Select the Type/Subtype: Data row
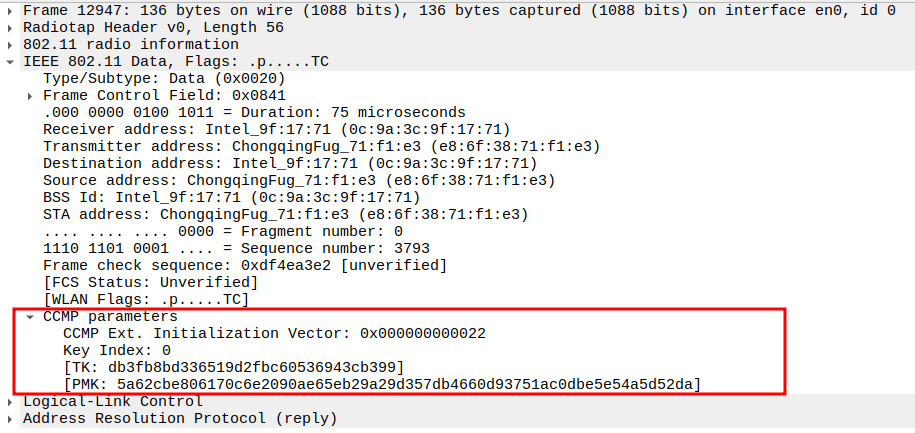The height and width of the screenshot is (433, 915). [x=165, y=79]
